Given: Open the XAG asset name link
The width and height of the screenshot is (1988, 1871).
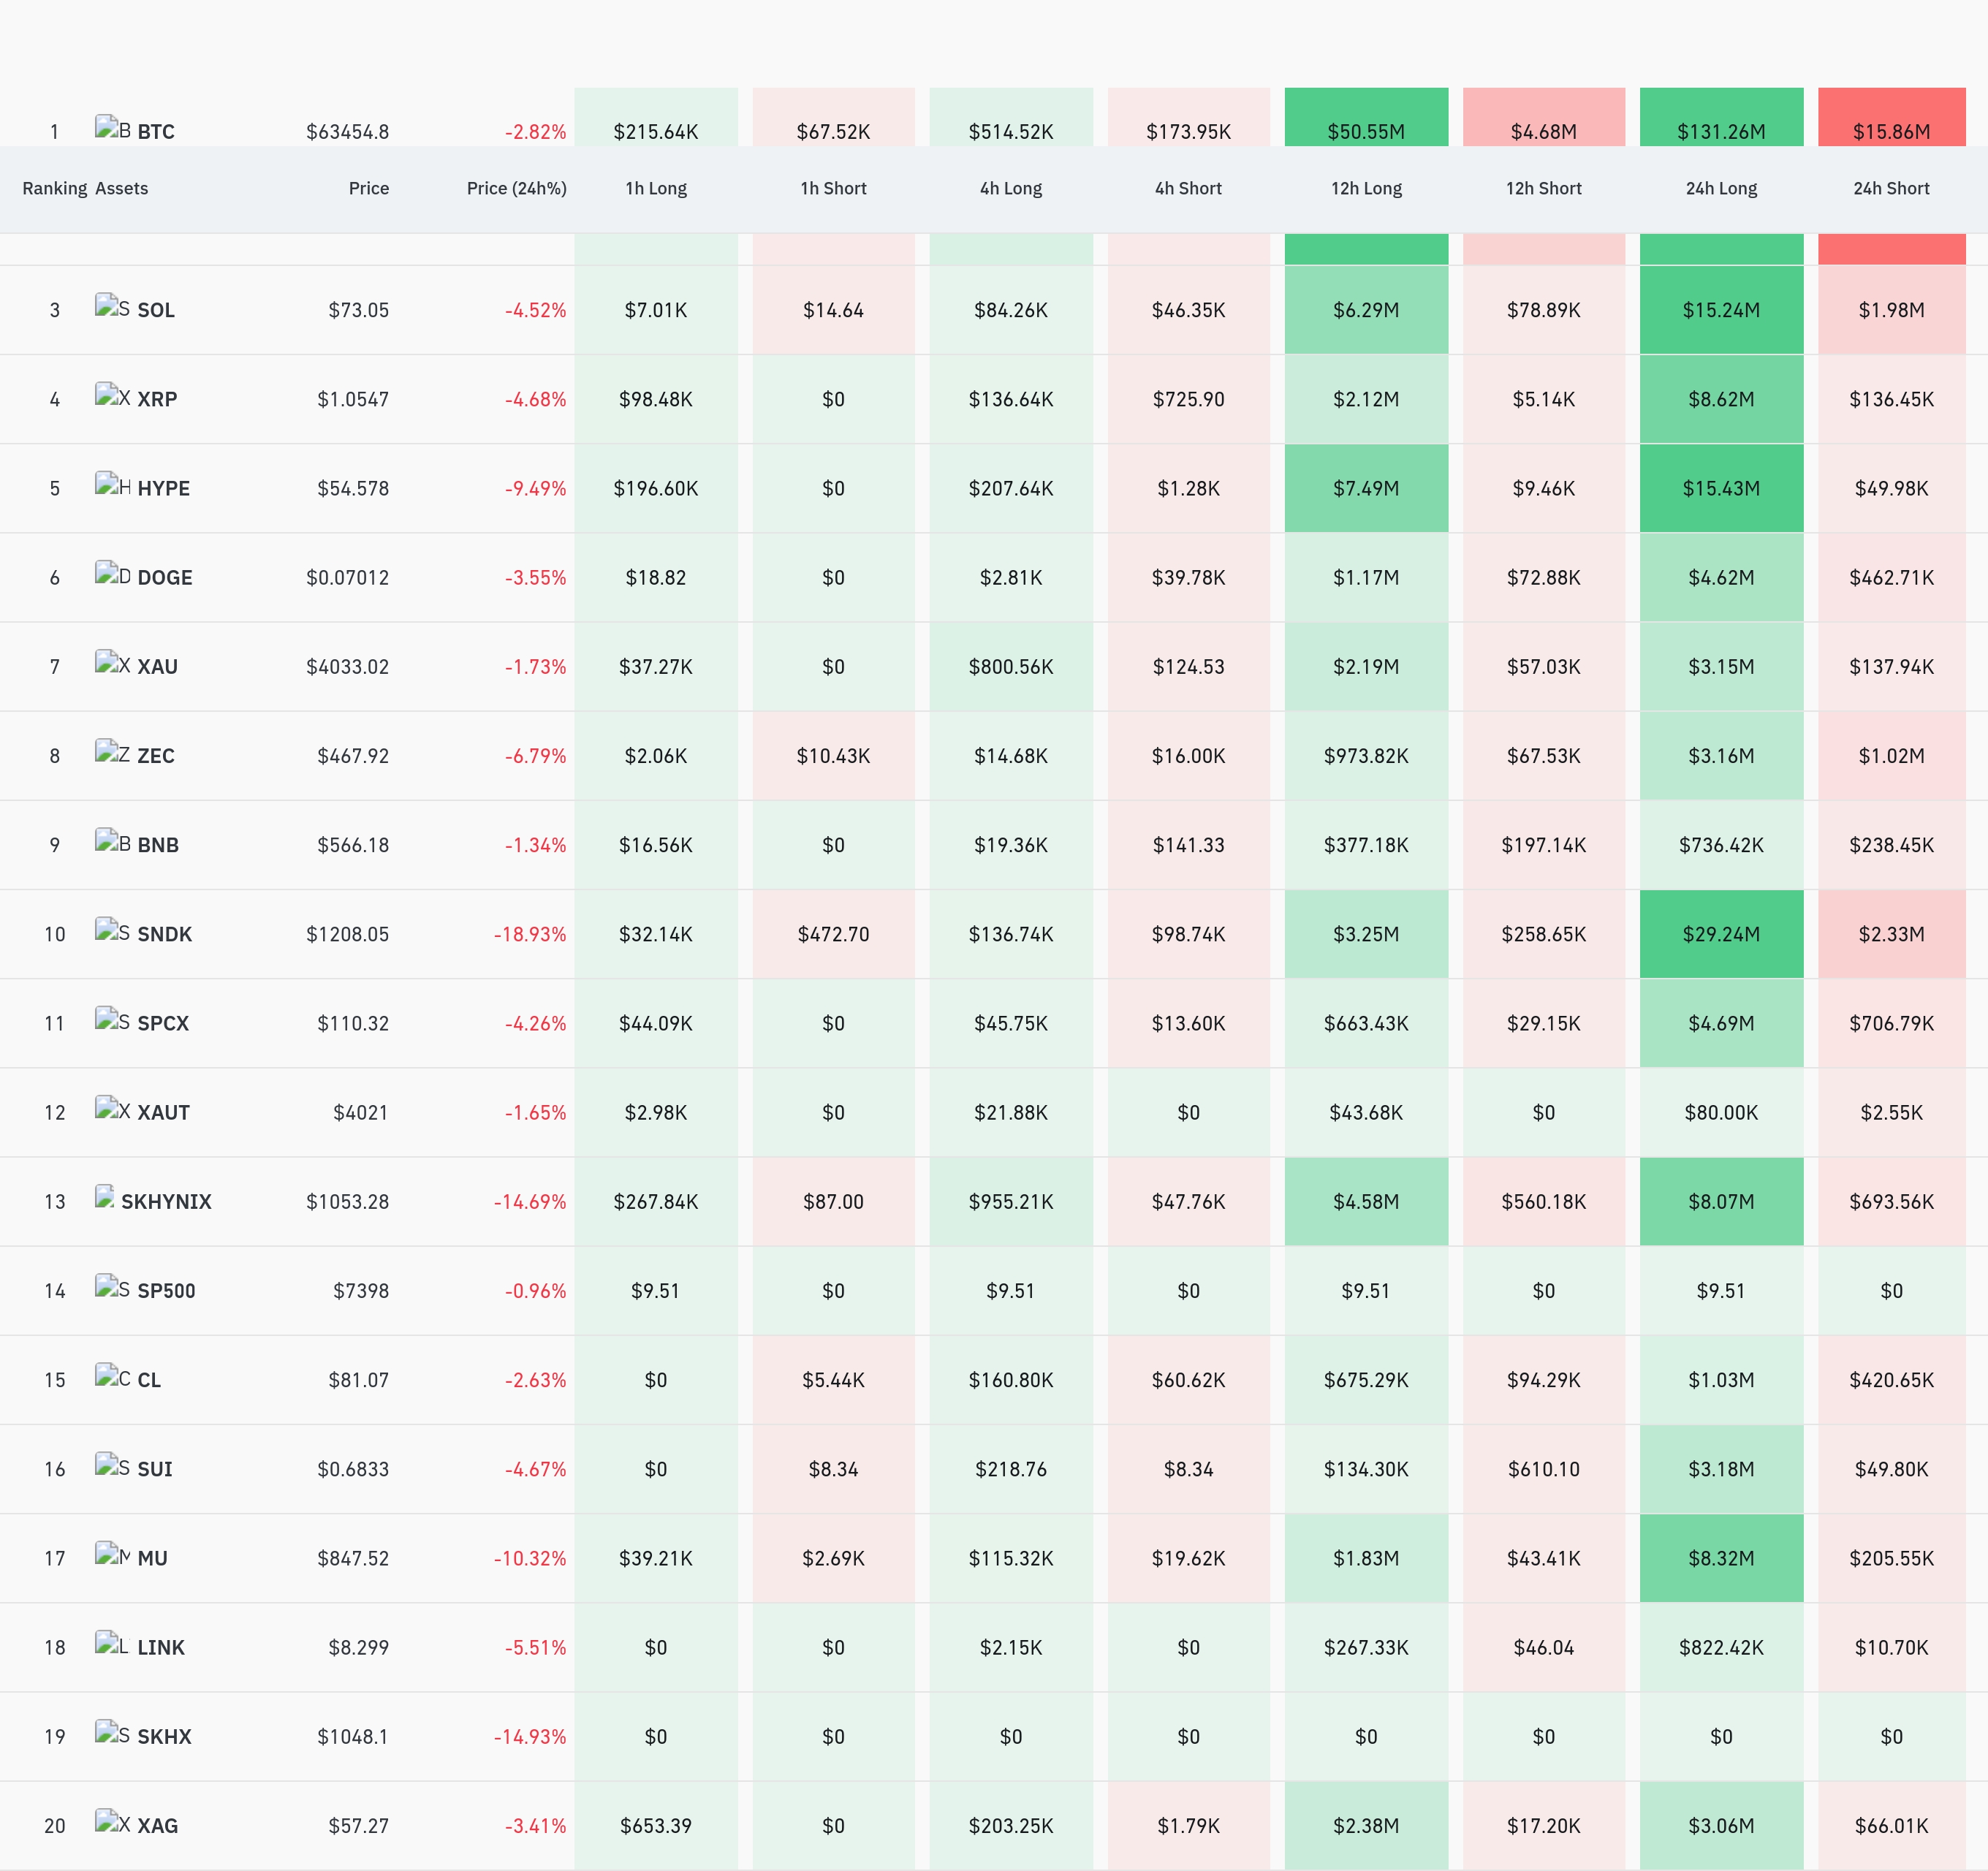Looking at the screenshot, I should pyautogui.click(x=157, y=1825).
